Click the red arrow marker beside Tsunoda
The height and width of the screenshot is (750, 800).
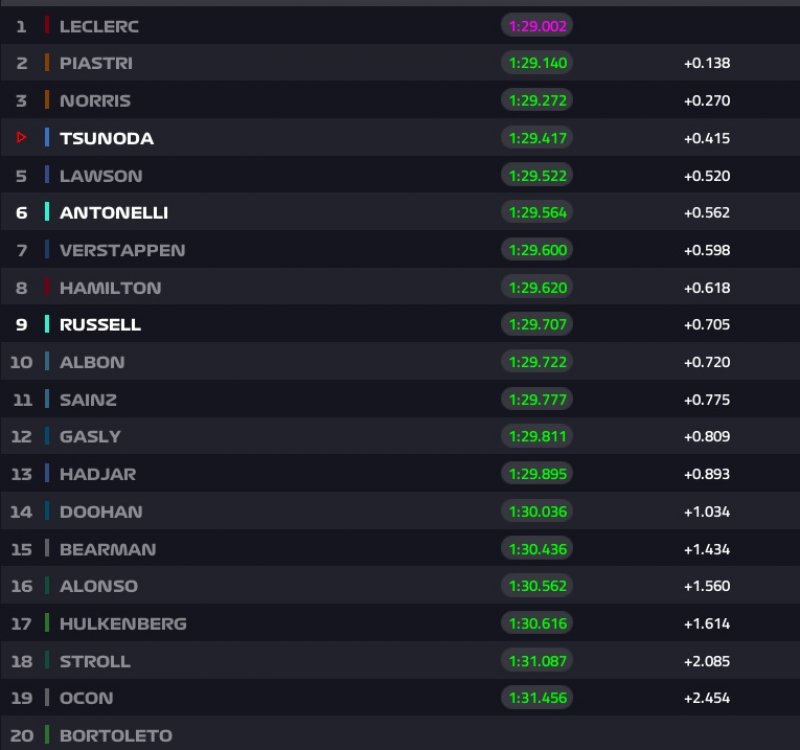pyautogui.click(x=22, y=138)
